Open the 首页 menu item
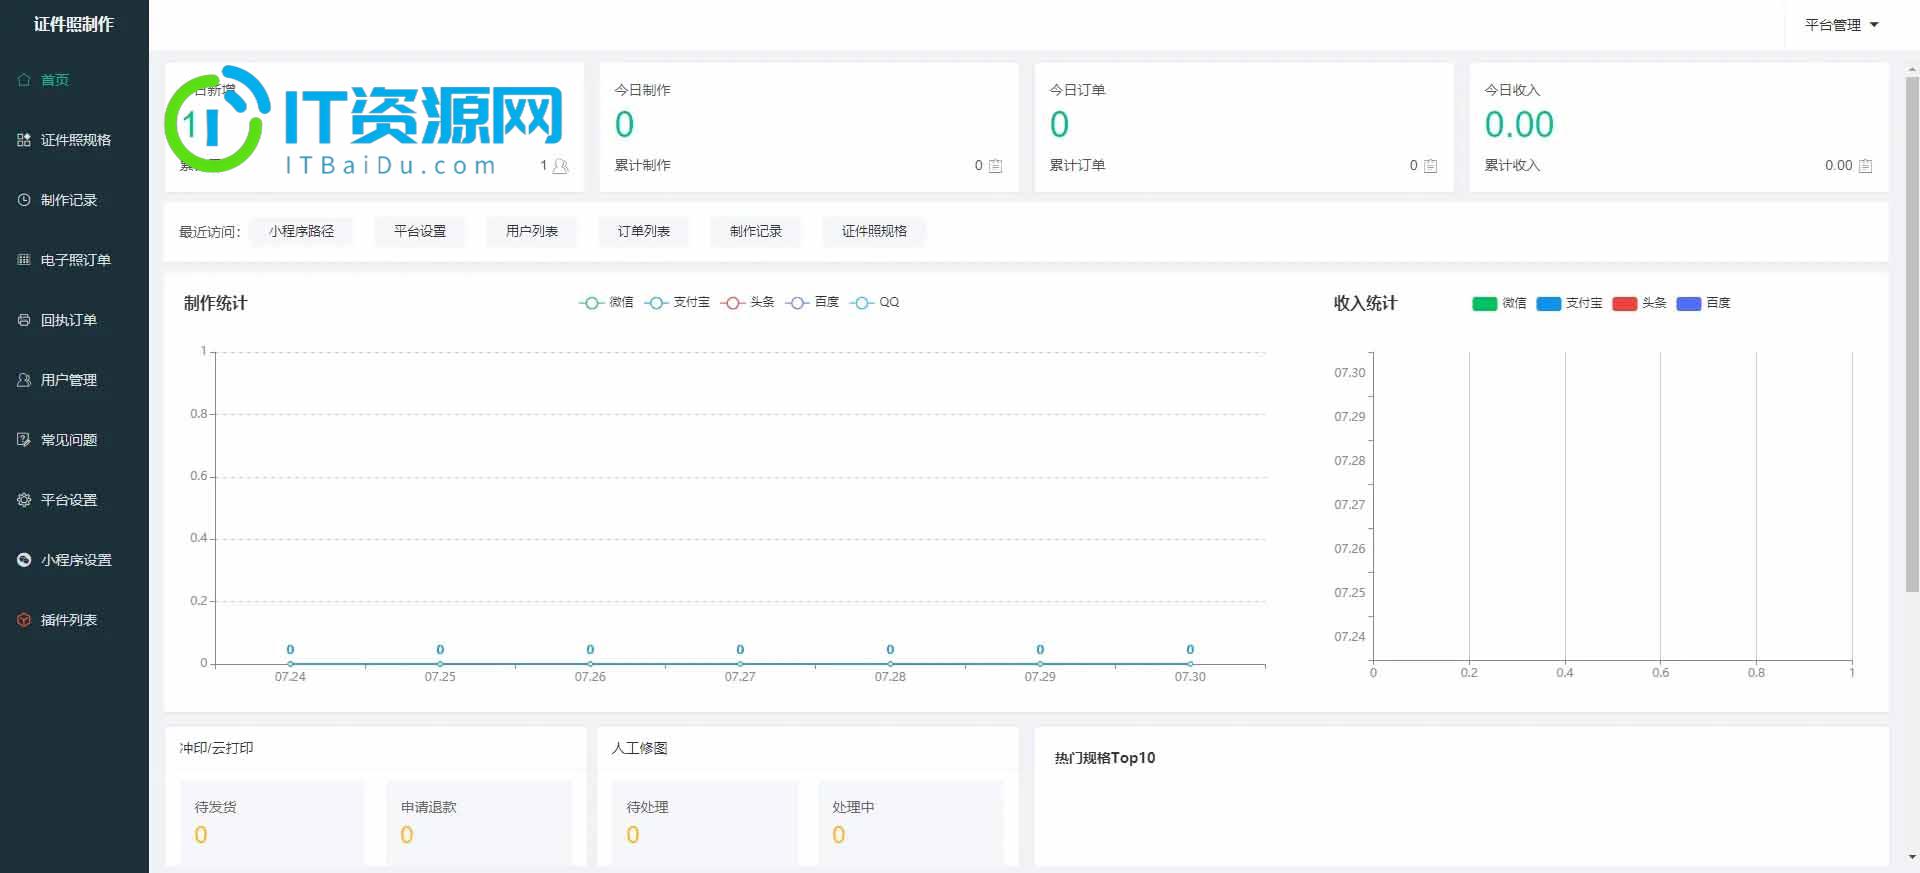This screenshot has width=1920, height=873. pos(74,80)
